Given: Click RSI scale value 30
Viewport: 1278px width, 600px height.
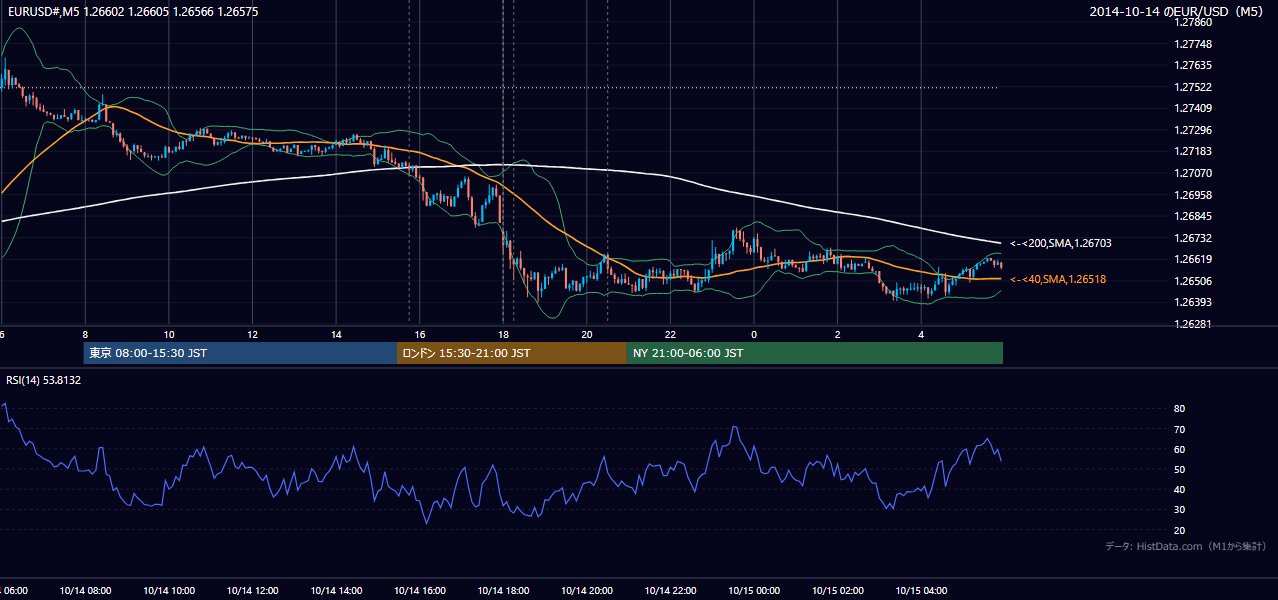Looking at the screenshot, I should (x=1179, y=510).
